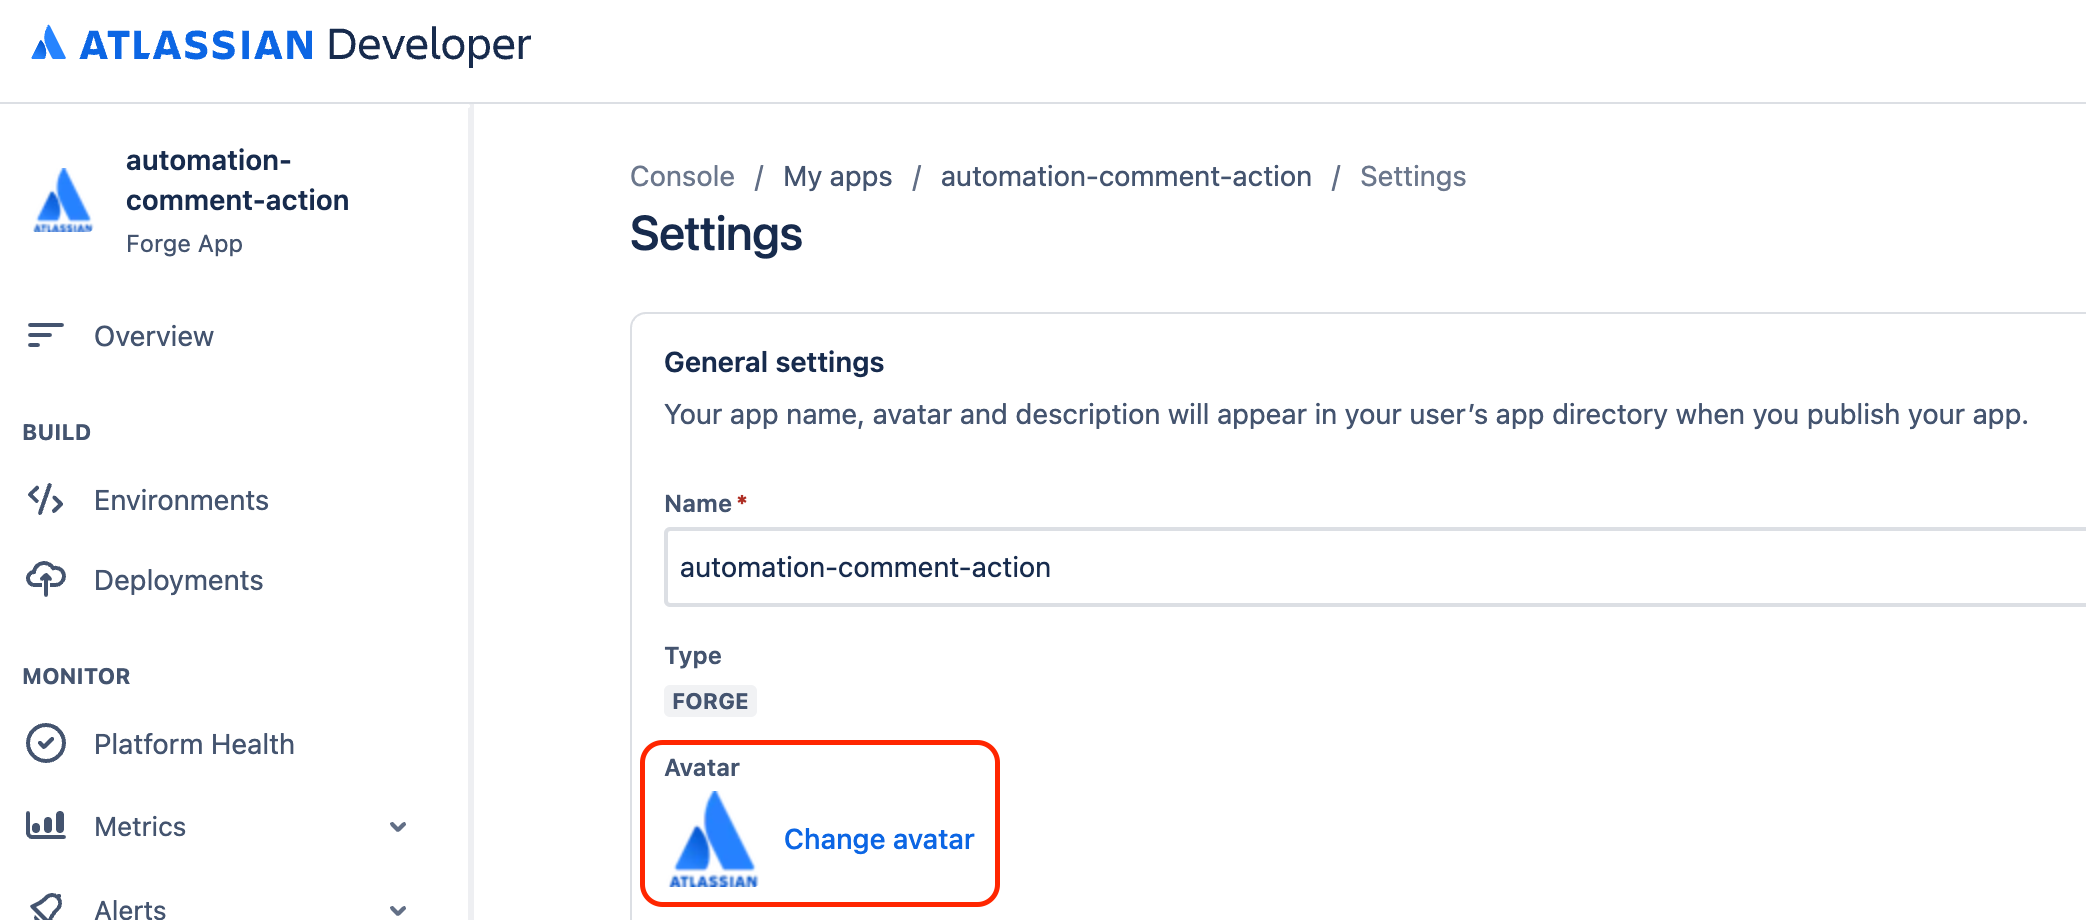Viewport: 2086px width, 920px height.
Task: Click the avatar image thumbnail in settings
Action: point(714,838)
